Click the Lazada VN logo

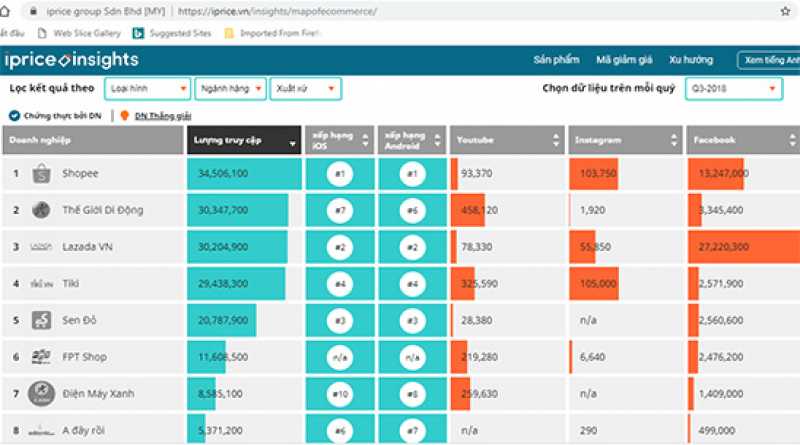41,247
